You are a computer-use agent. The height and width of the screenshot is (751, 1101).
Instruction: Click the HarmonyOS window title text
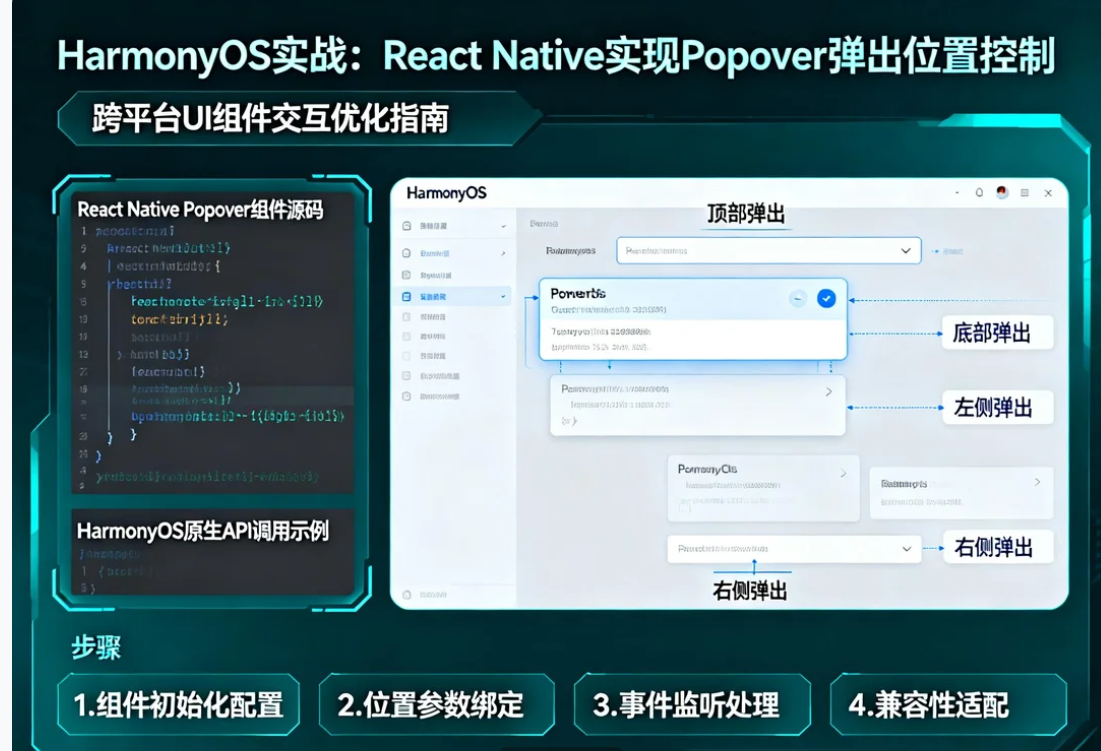[446, 193]
